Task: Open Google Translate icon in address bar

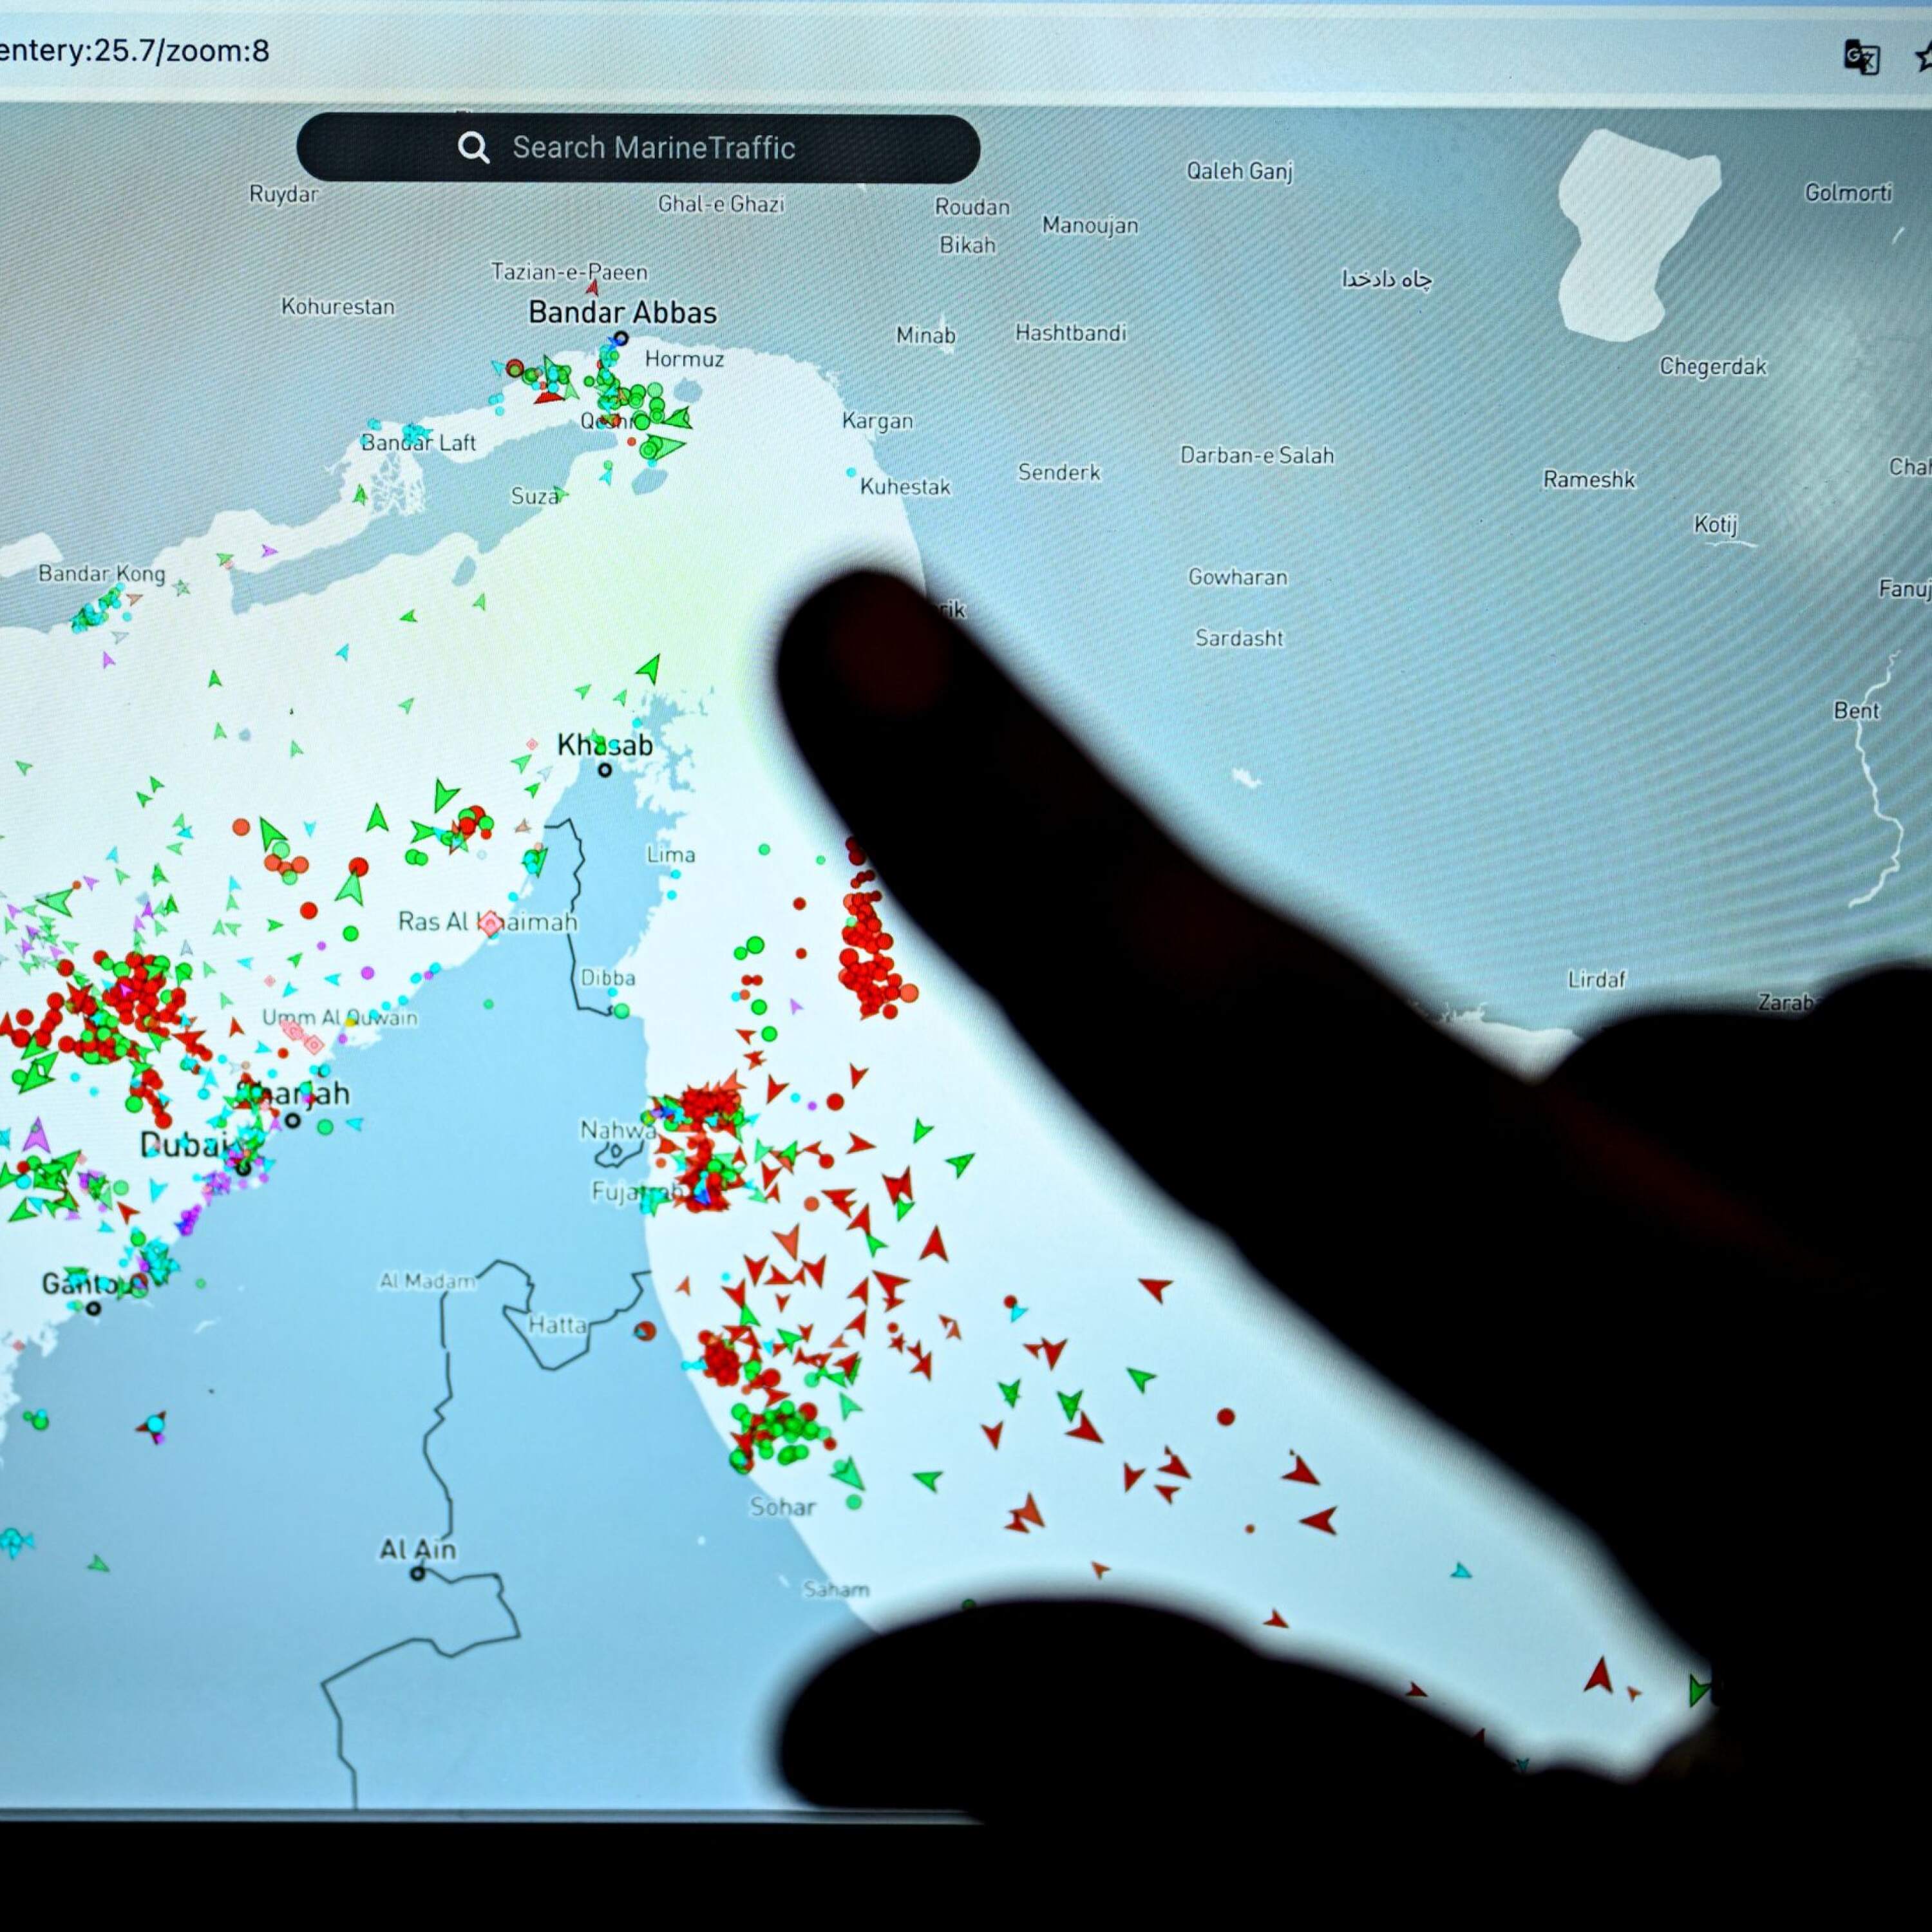Action: pyautogui.click(x=1861, y=58)
